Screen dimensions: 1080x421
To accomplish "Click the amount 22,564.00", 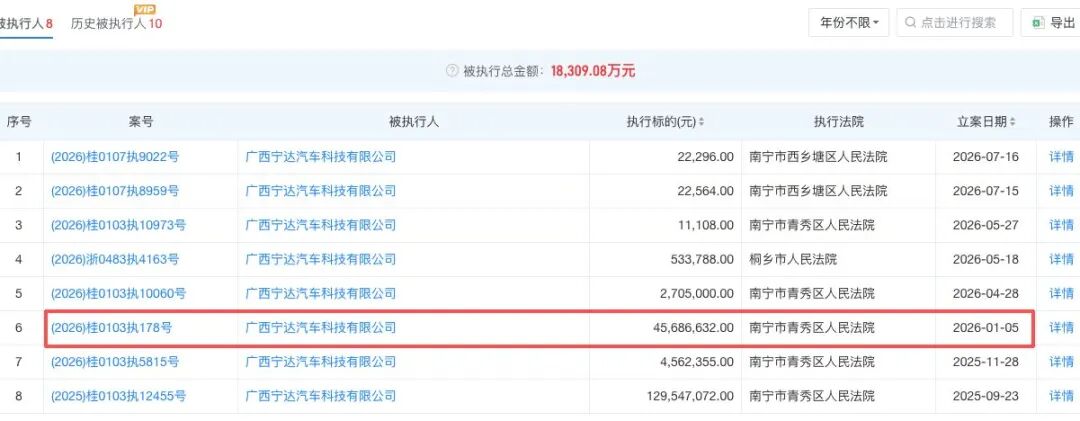I will [706, 191].
